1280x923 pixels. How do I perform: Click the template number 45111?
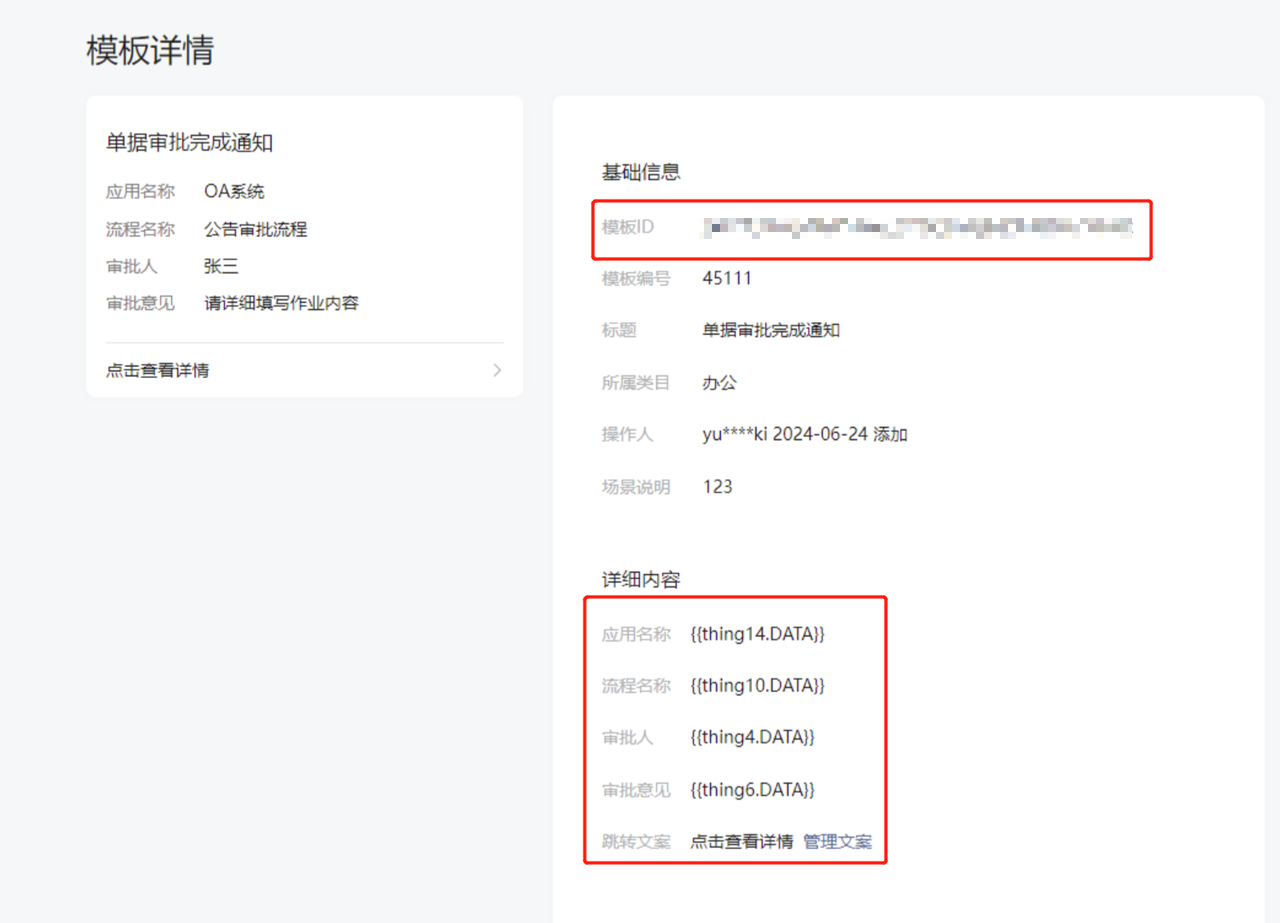click(727, 278)
